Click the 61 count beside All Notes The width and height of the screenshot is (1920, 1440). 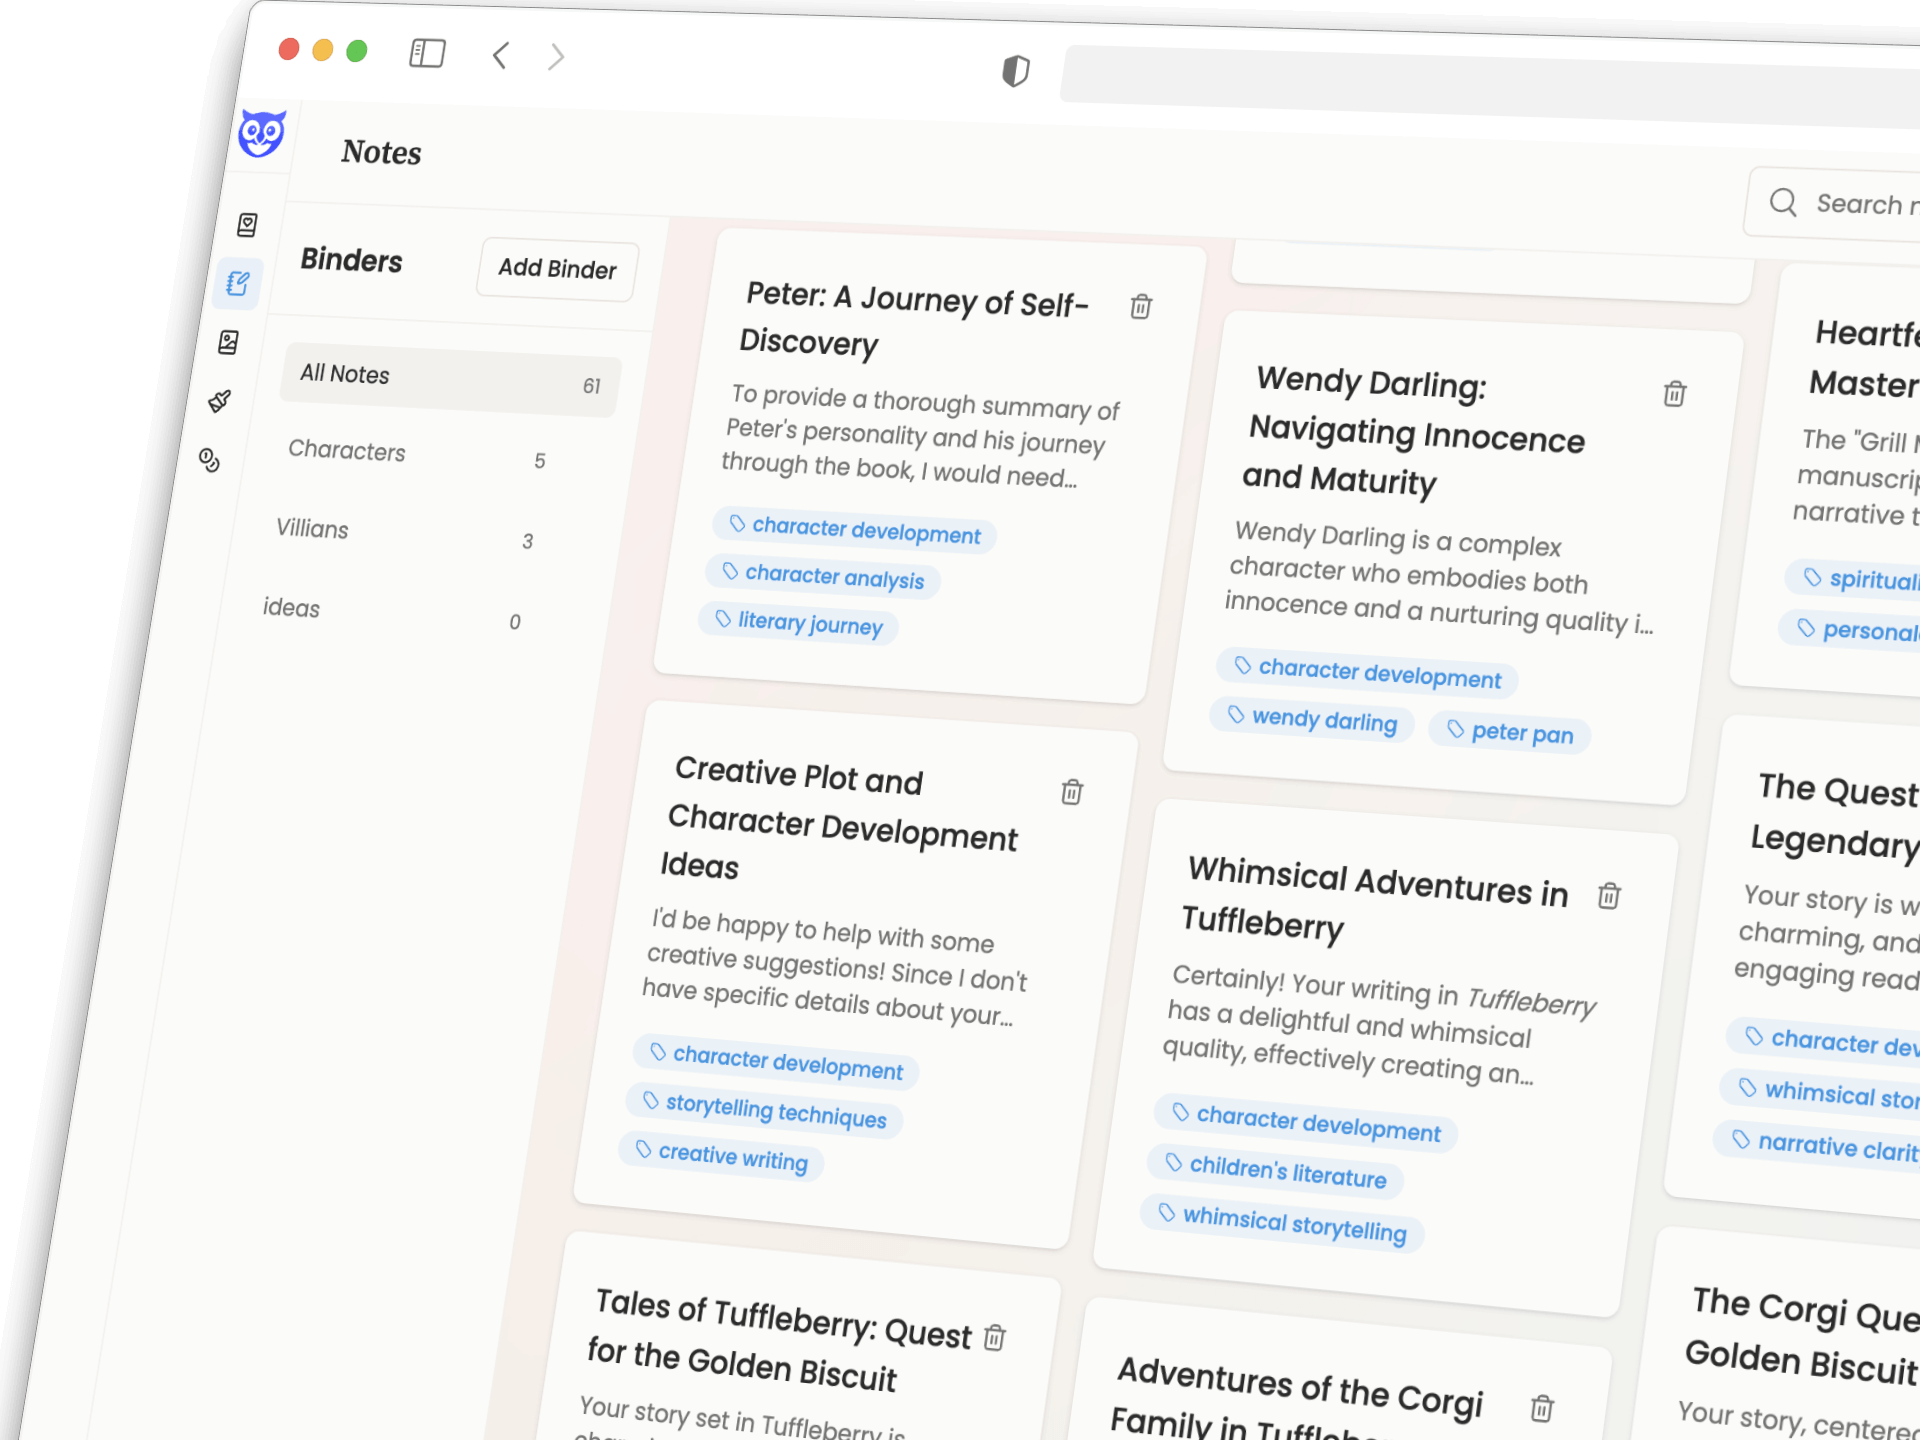pos(592,386)
